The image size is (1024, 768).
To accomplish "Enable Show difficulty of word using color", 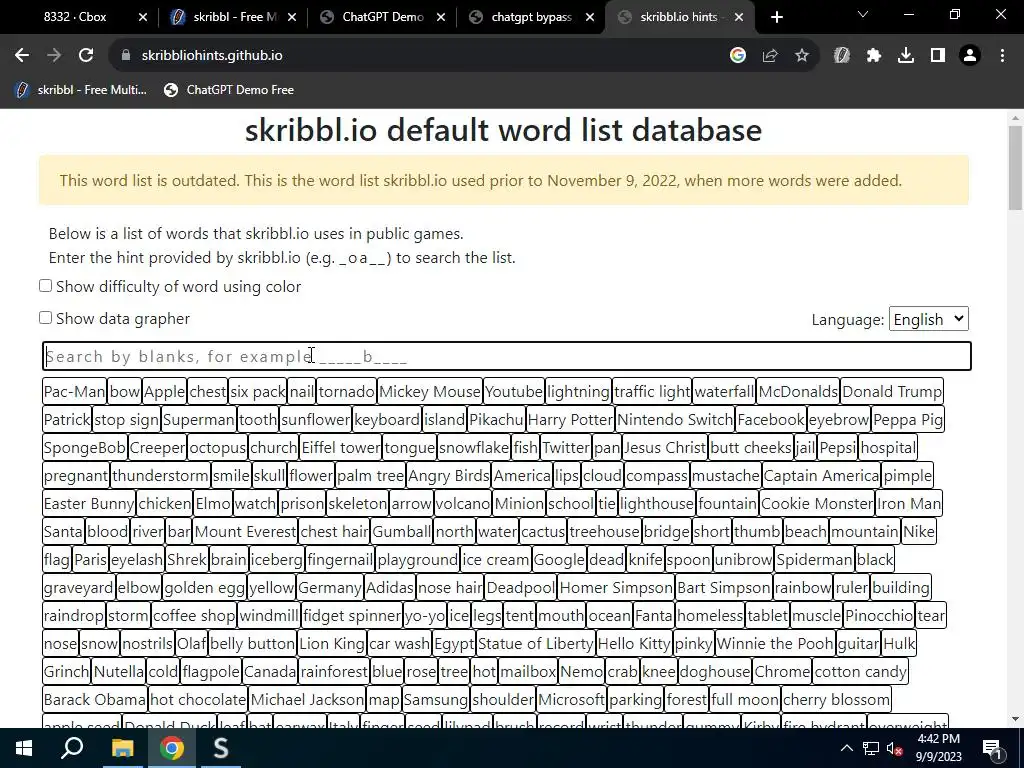I will tap(45, 286).
